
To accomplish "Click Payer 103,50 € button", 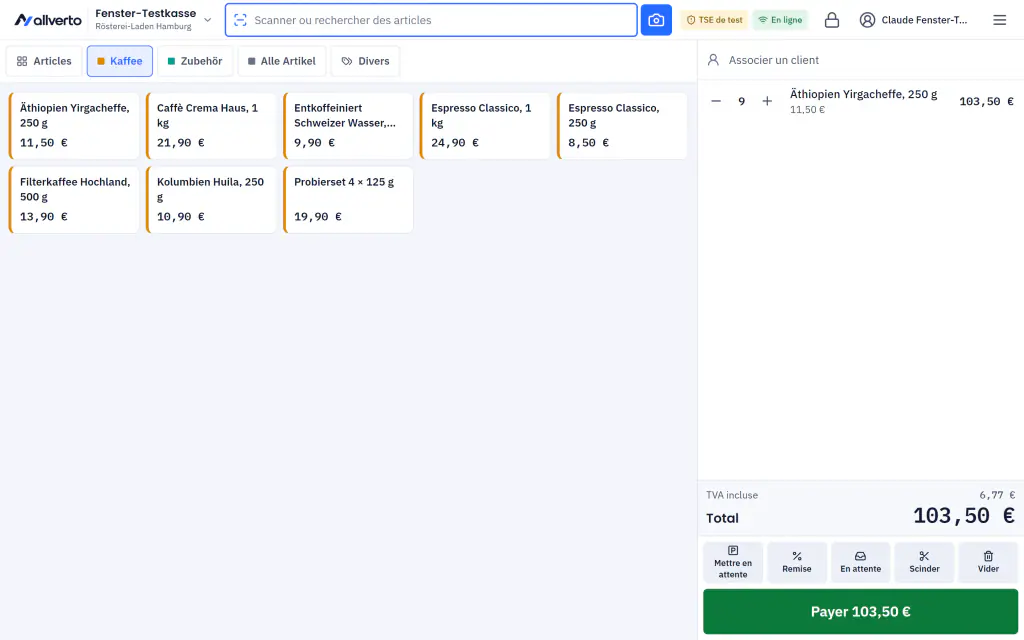I will (x=860, y=612).
